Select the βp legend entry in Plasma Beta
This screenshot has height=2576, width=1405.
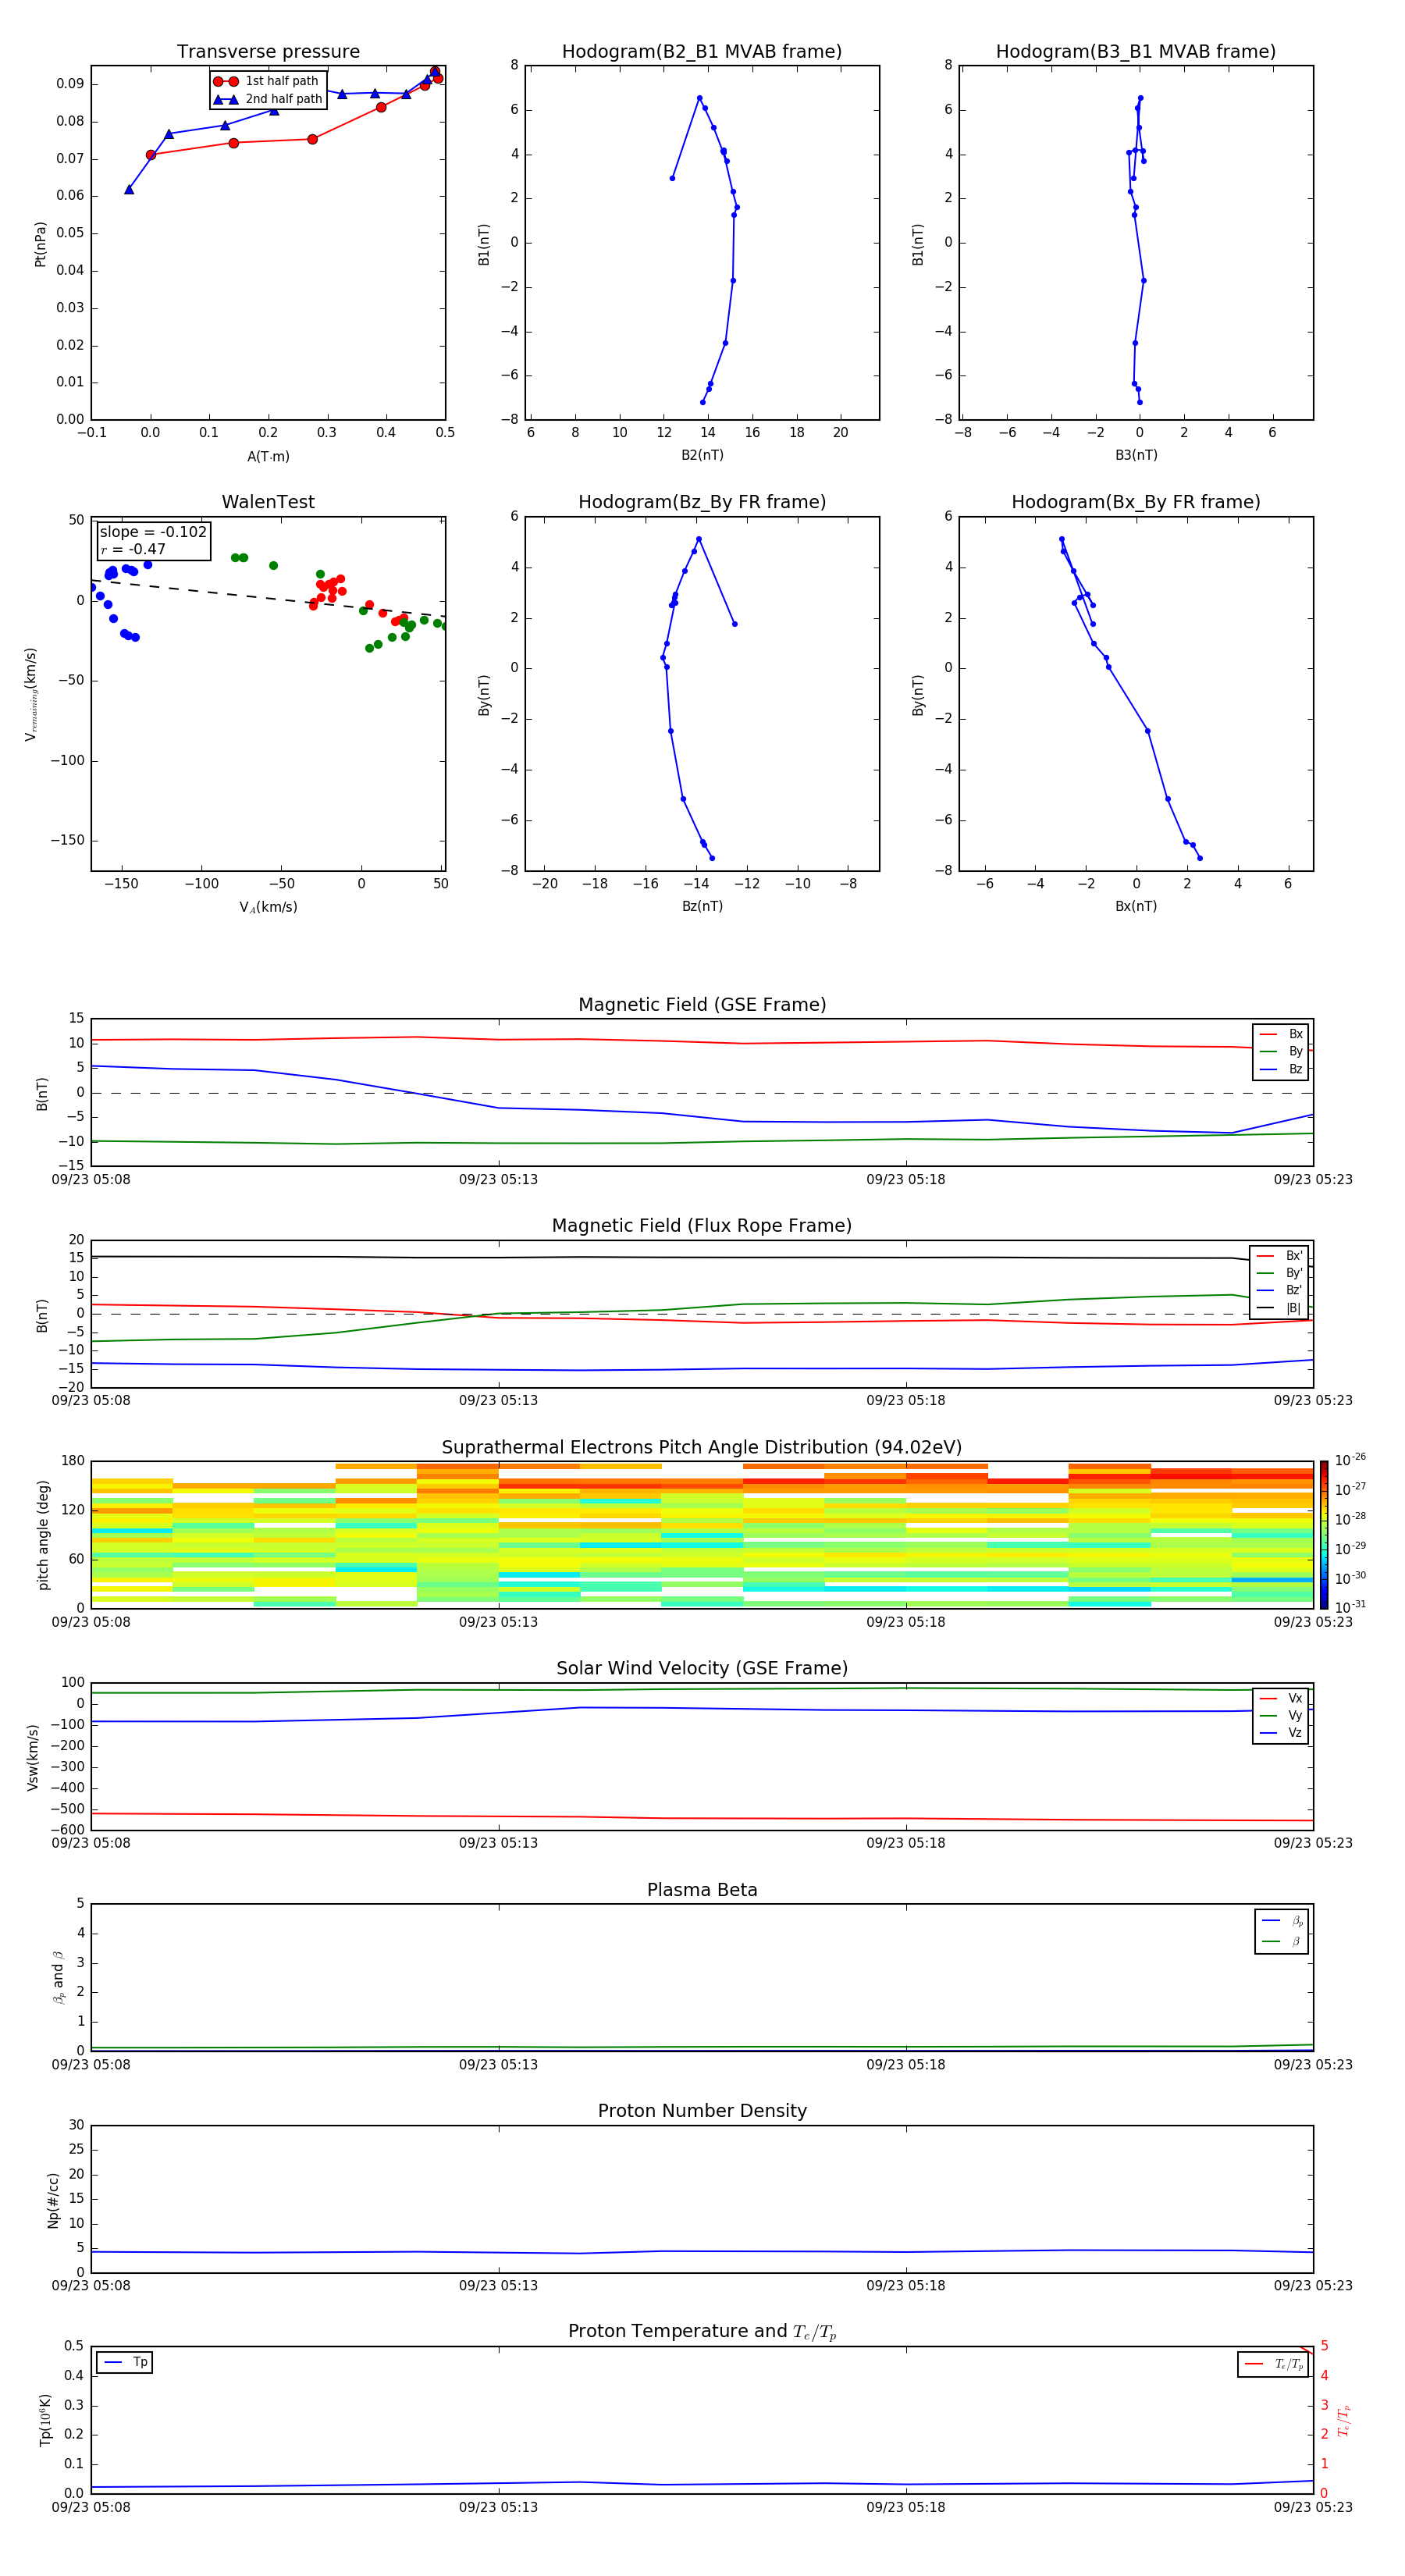point(1282,1921)
